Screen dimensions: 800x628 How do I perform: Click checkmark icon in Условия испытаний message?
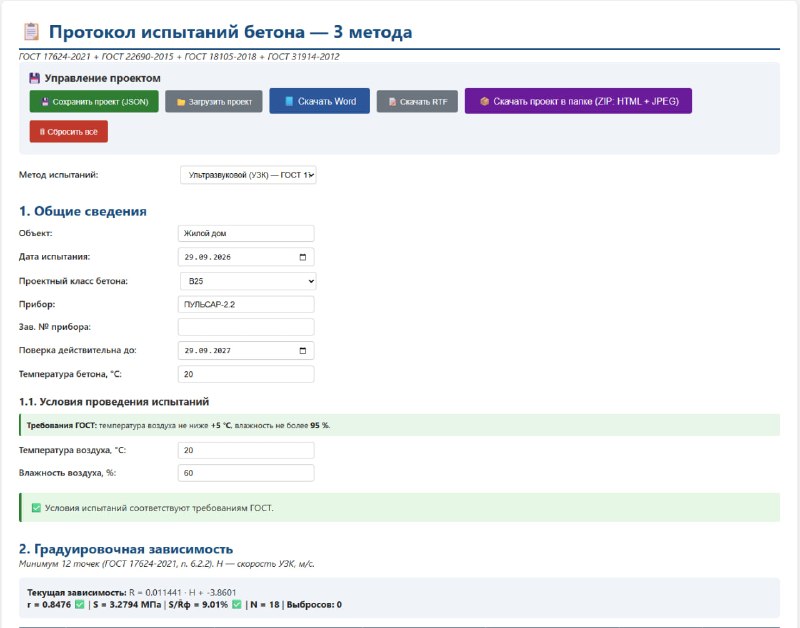point(36,508)
